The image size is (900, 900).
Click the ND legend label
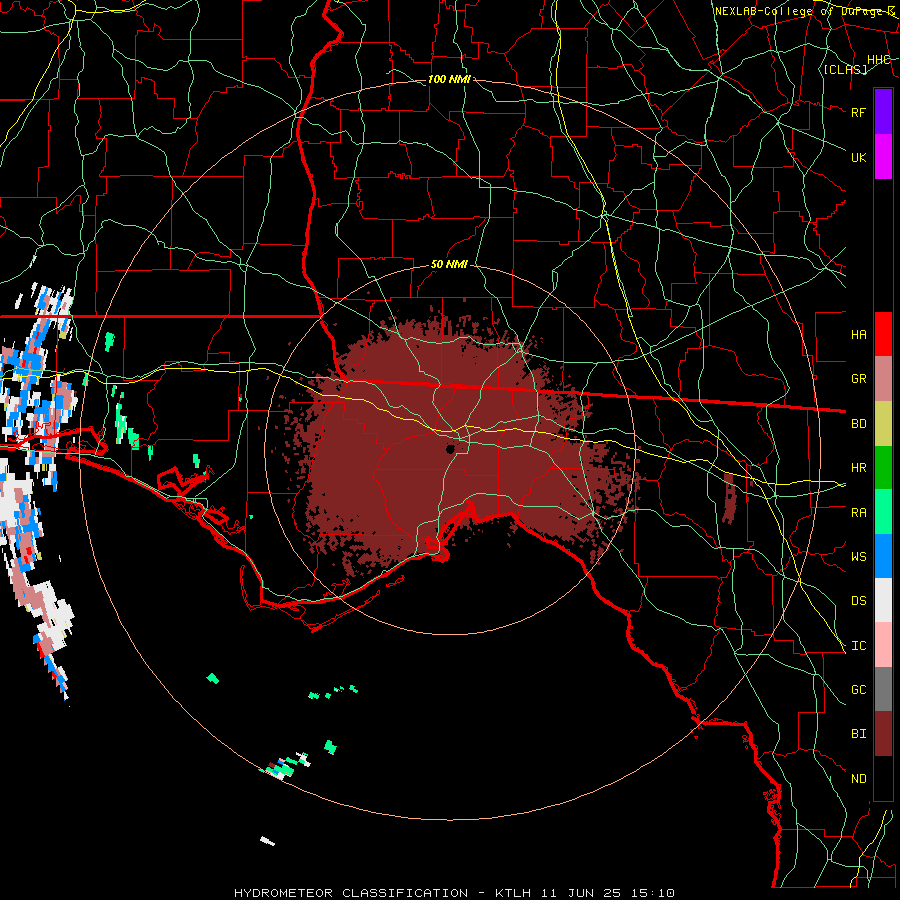(858, 779)
